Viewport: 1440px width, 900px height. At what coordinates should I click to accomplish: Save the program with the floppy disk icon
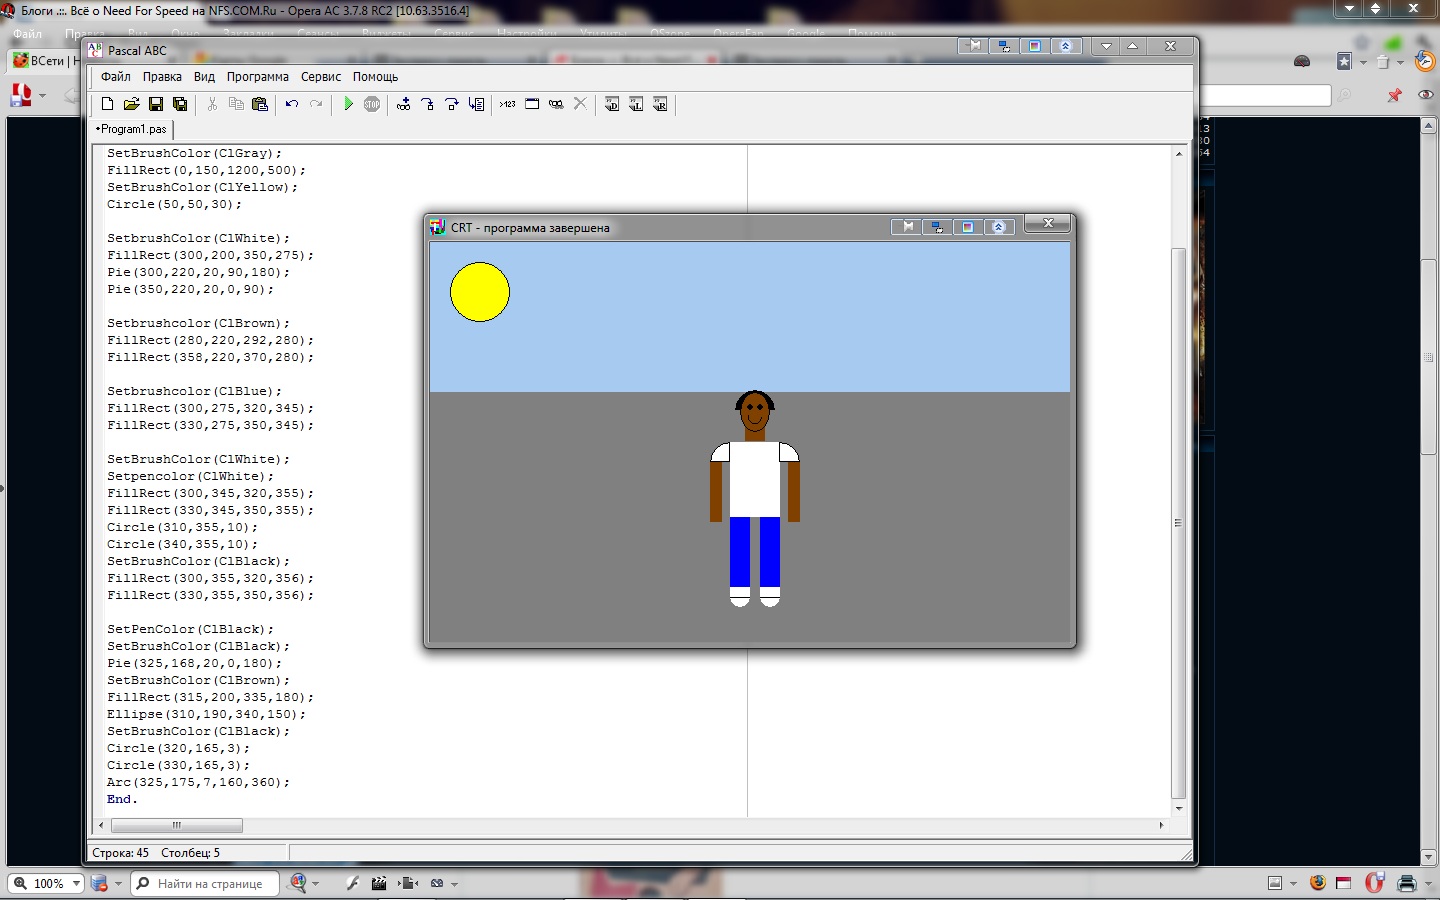[x=156, y=104]
